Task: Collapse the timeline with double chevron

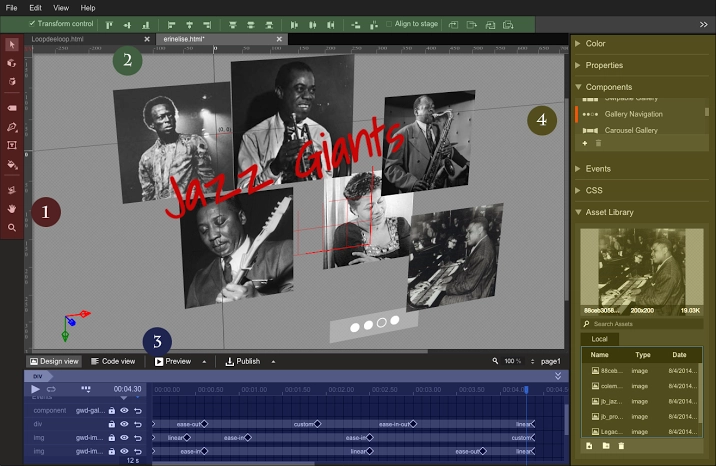Action: [558, 376]
